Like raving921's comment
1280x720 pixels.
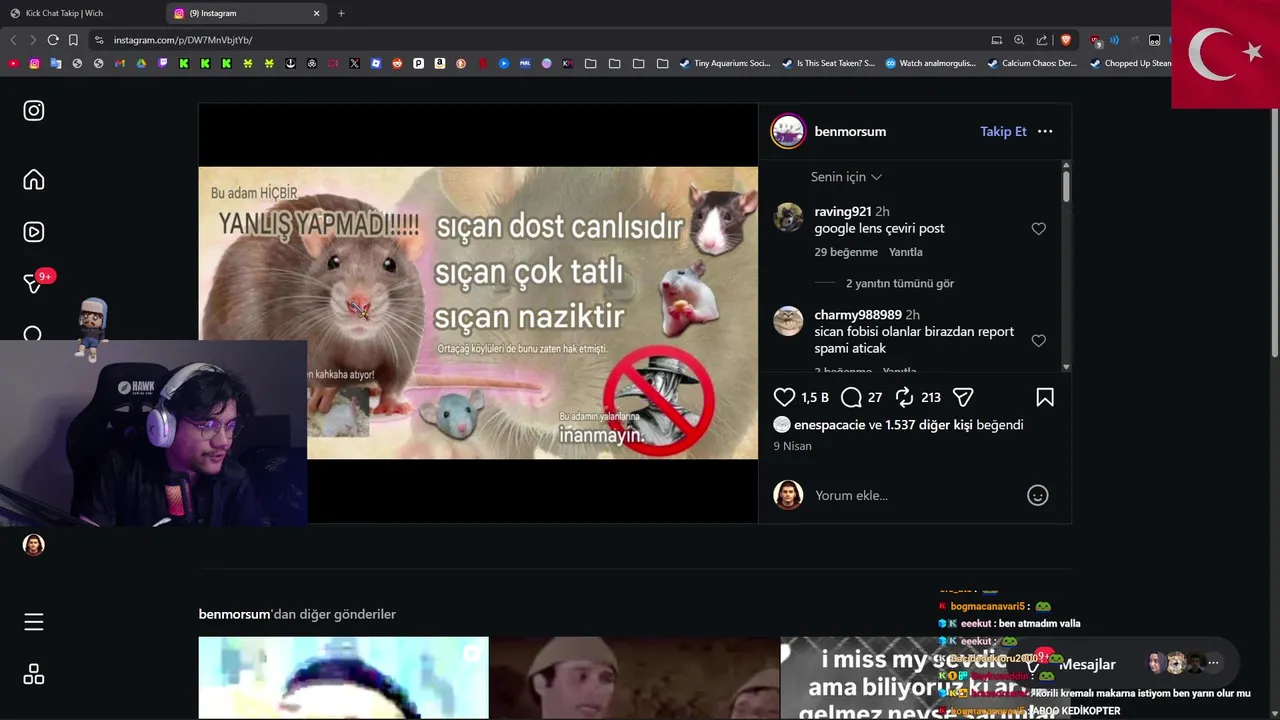1038,229
